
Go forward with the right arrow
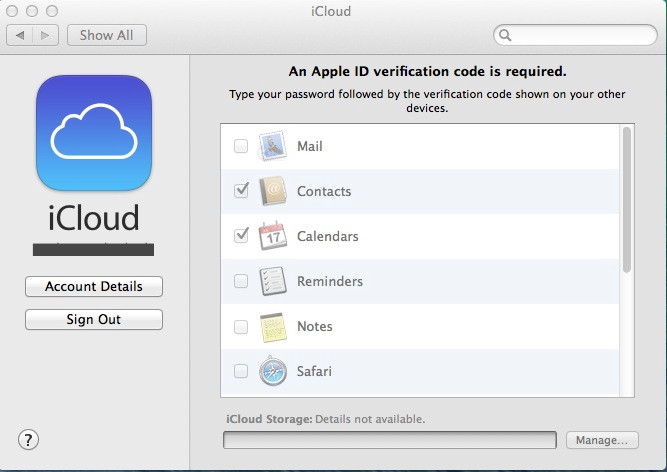(x=46, y=35)
